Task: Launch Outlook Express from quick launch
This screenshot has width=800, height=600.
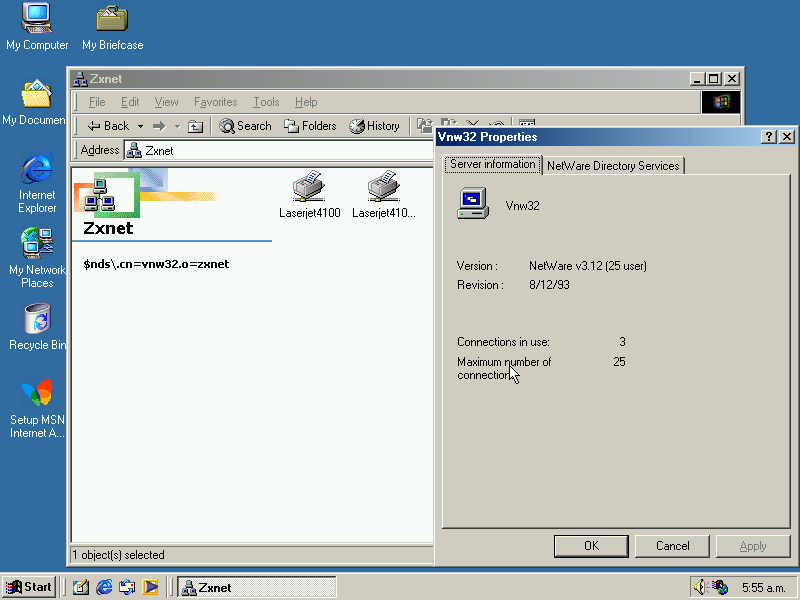Action: click(x=127, y=587)
